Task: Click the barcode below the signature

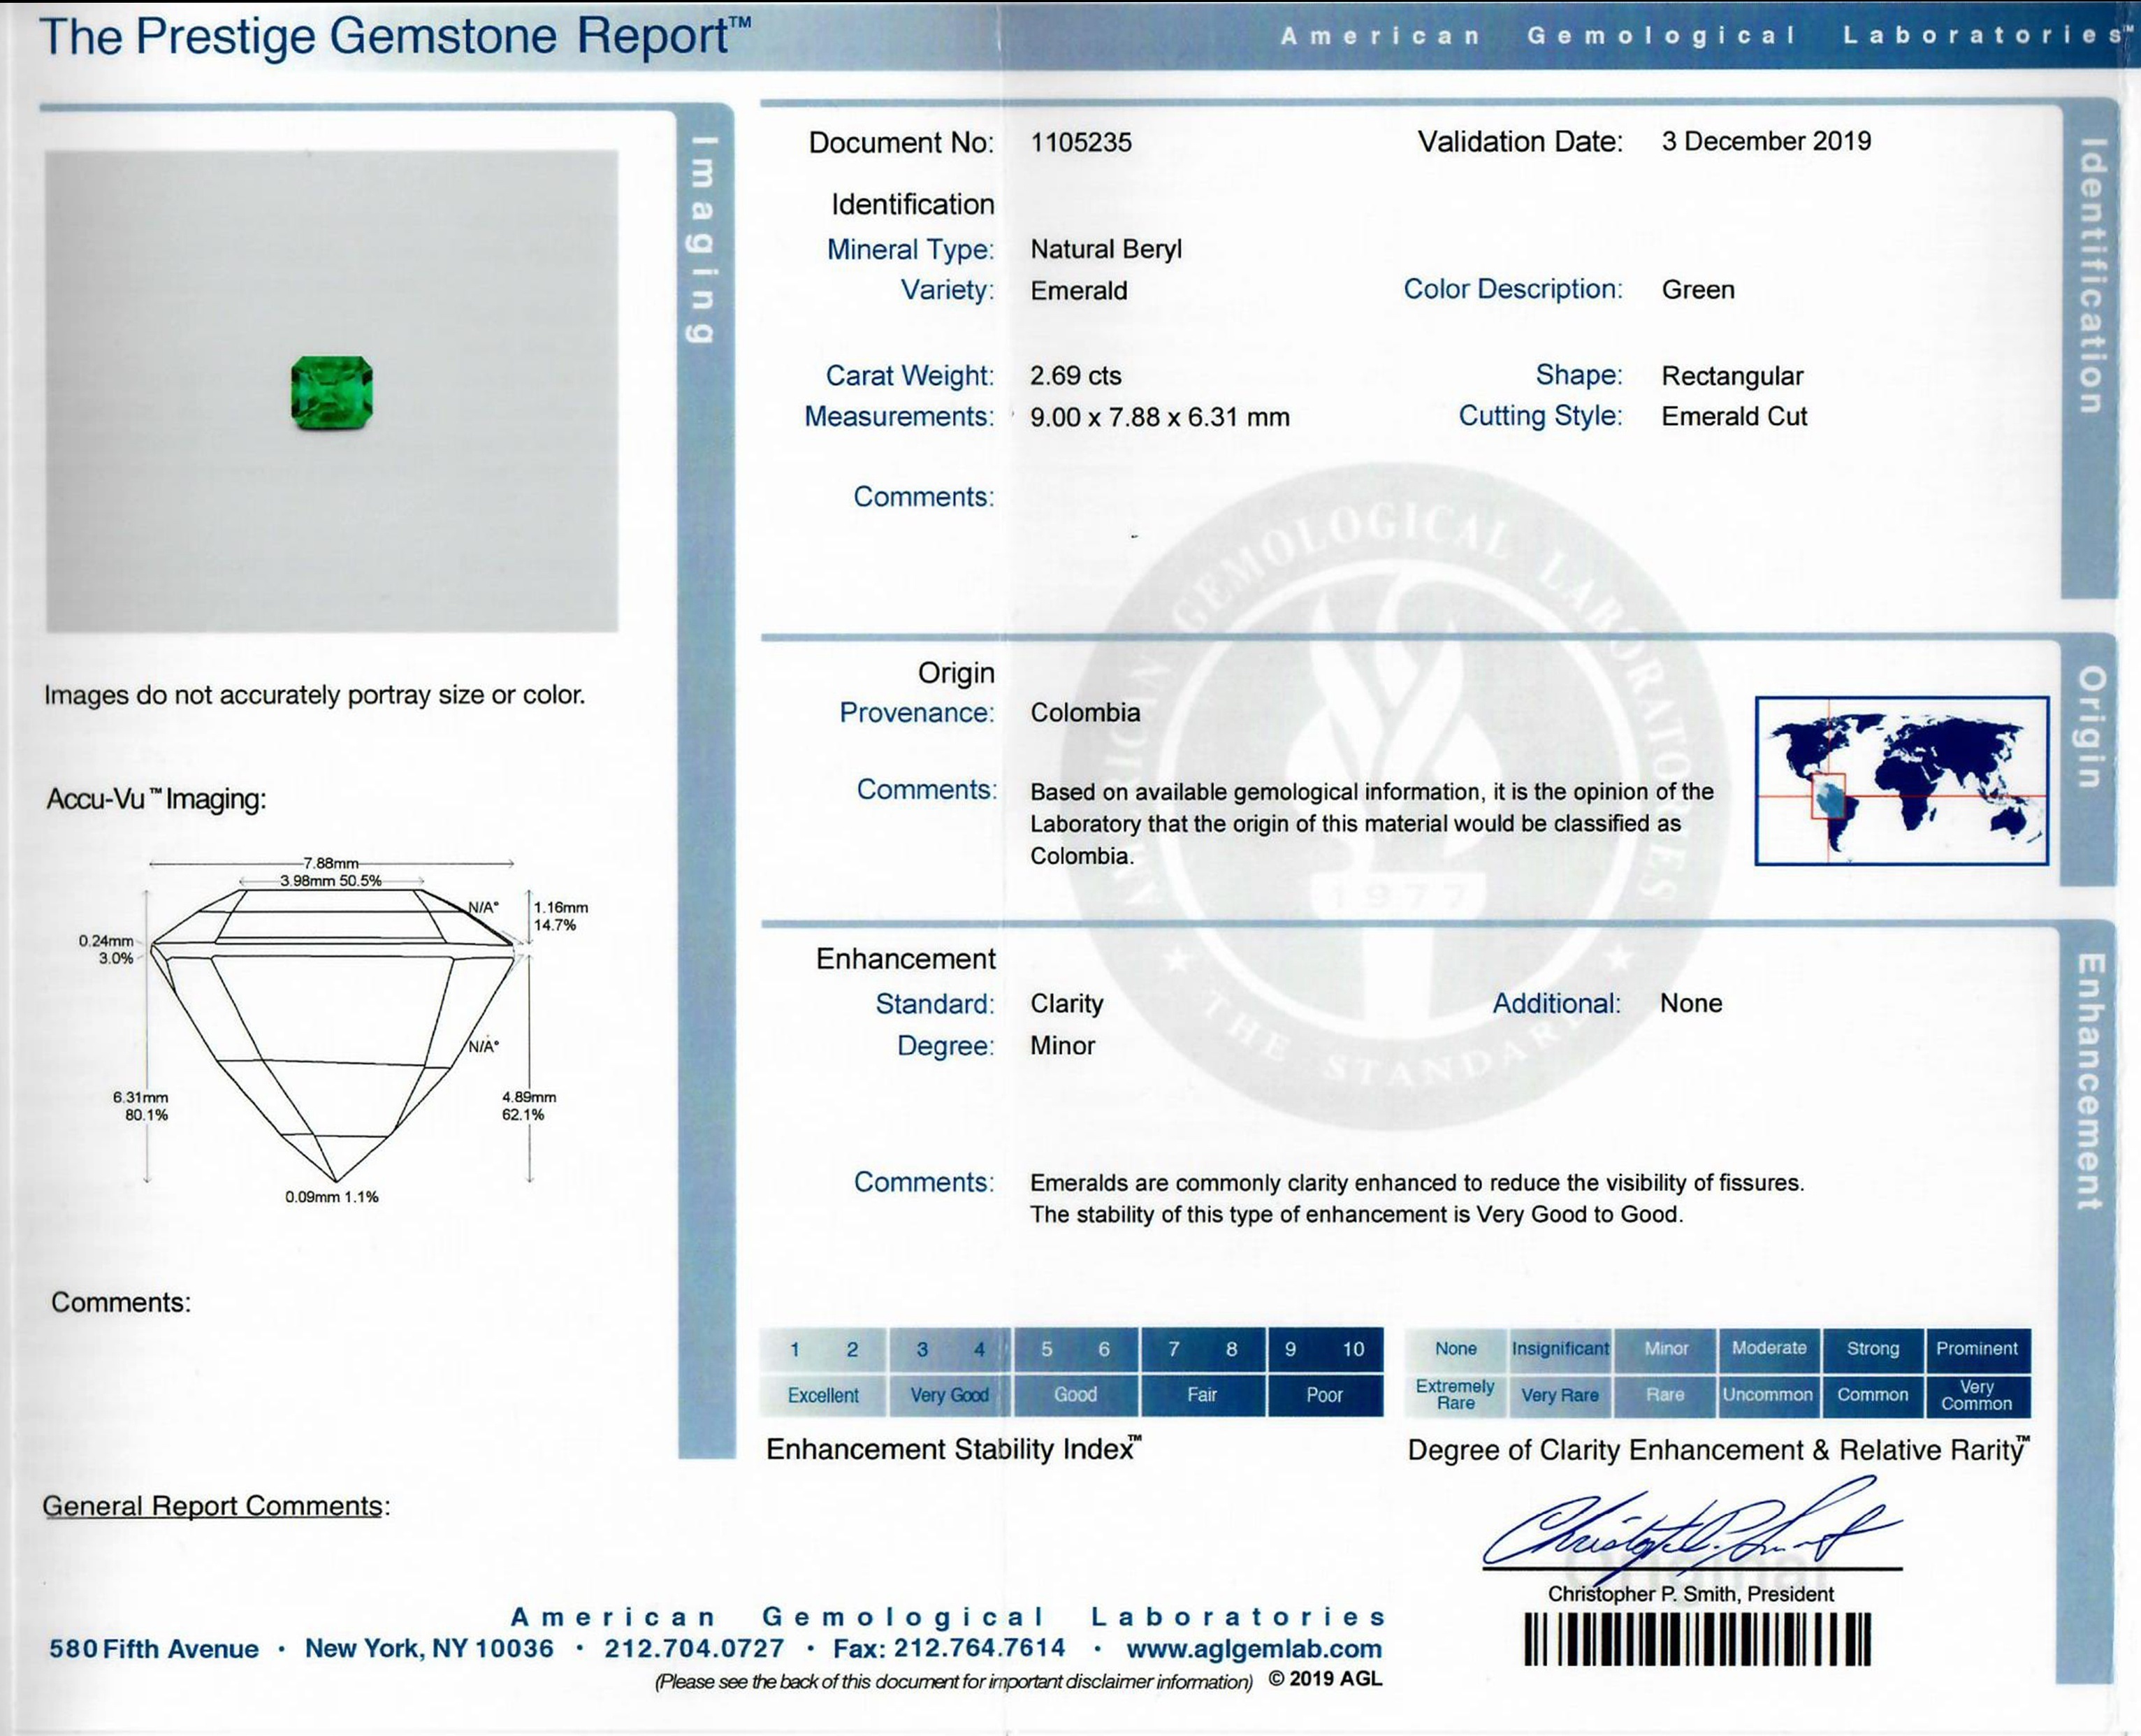Action: [x=1697, y=1640]
